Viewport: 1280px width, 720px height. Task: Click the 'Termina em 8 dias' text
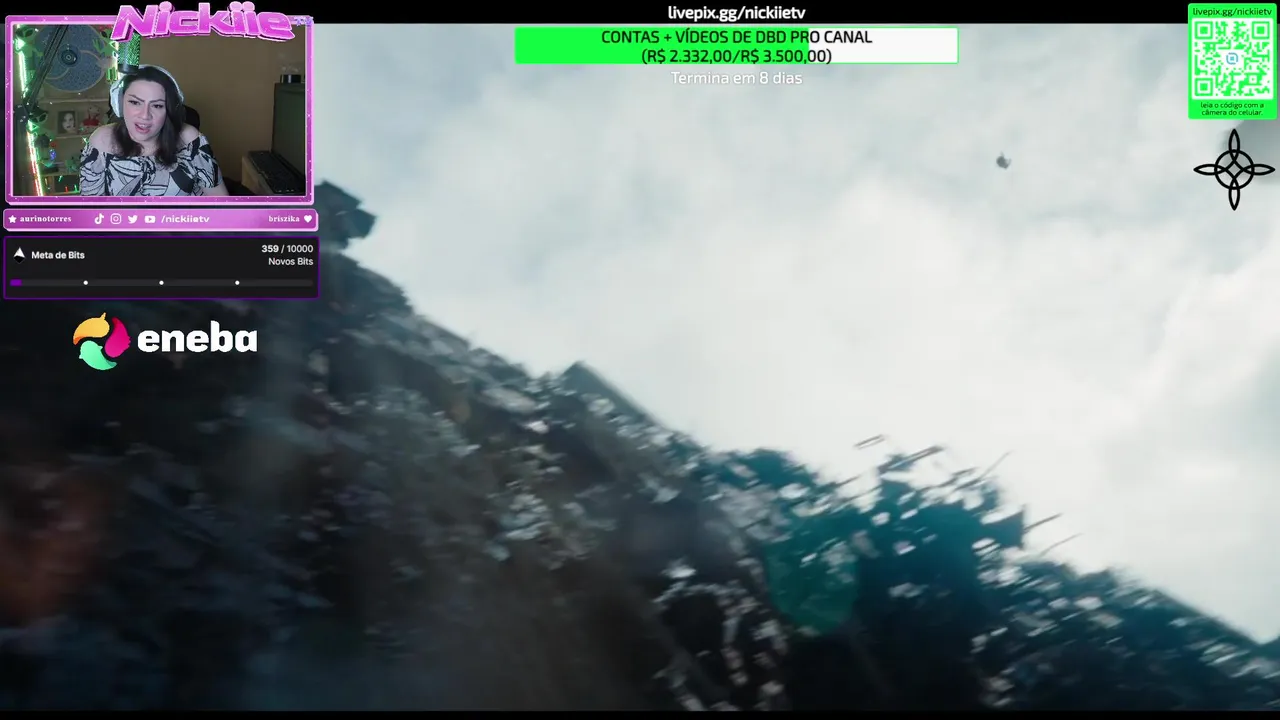pyautogui.click(x=736, y=78)
